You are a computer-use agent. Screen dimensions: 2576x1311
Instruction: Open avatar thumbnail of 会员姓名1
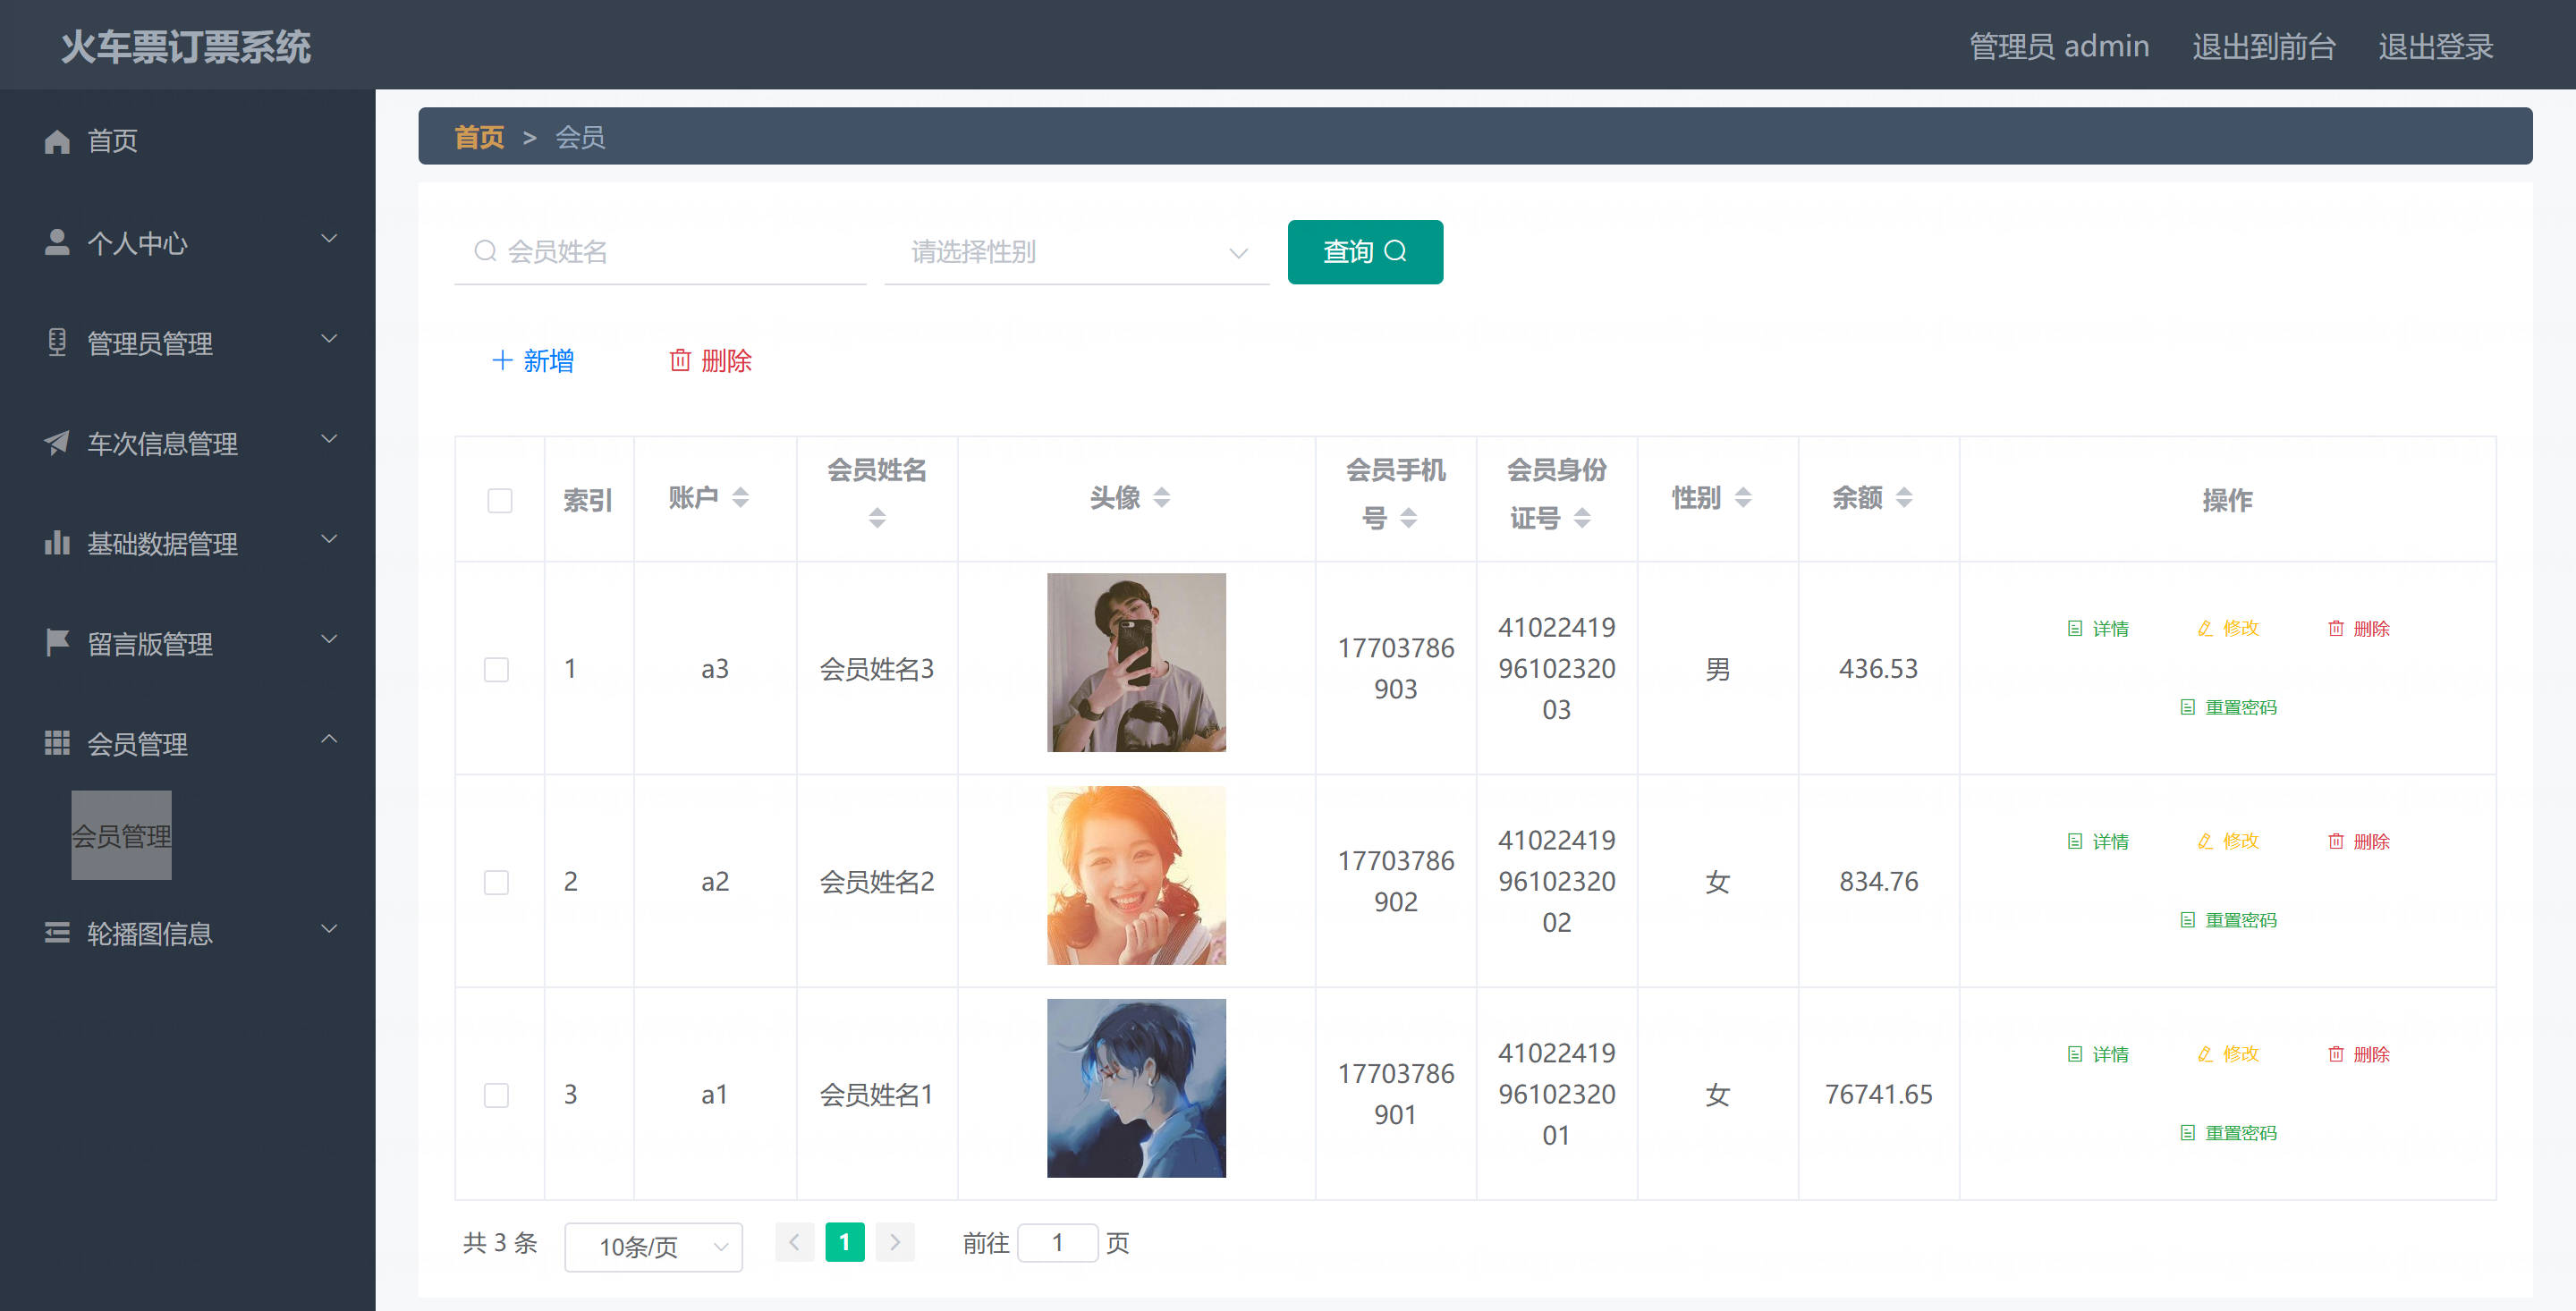(x=1136, y=1088)
